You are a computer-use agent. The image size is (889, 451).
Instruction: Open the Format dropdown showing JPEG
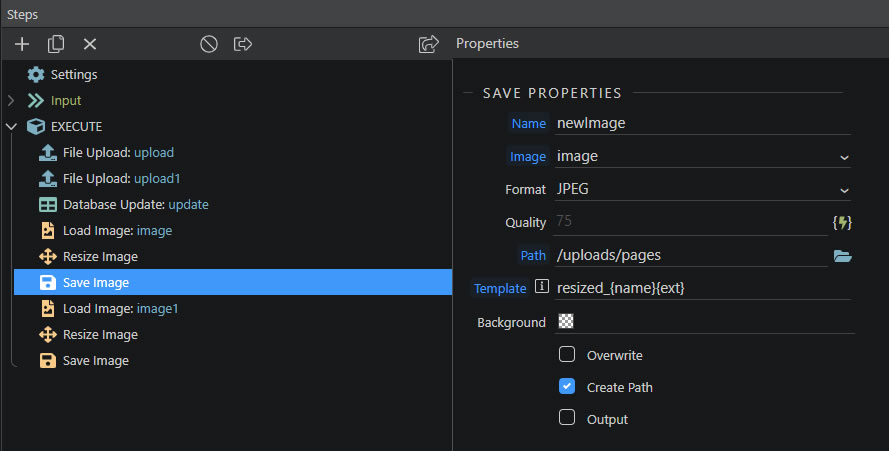pos(702,189)
